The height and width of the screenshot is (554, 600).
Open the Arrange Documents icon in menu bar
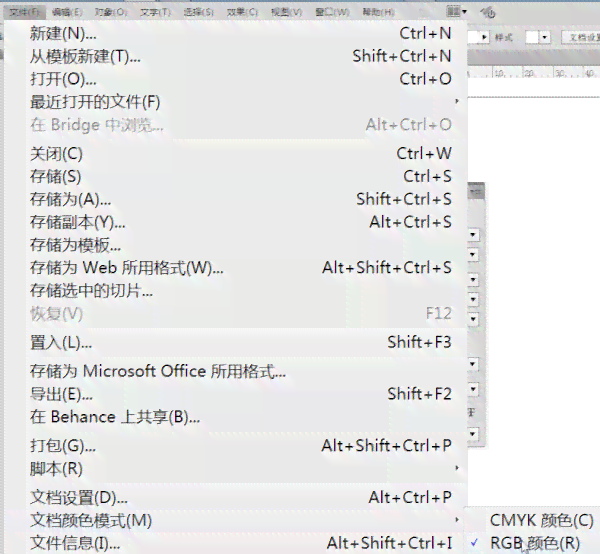457,12
